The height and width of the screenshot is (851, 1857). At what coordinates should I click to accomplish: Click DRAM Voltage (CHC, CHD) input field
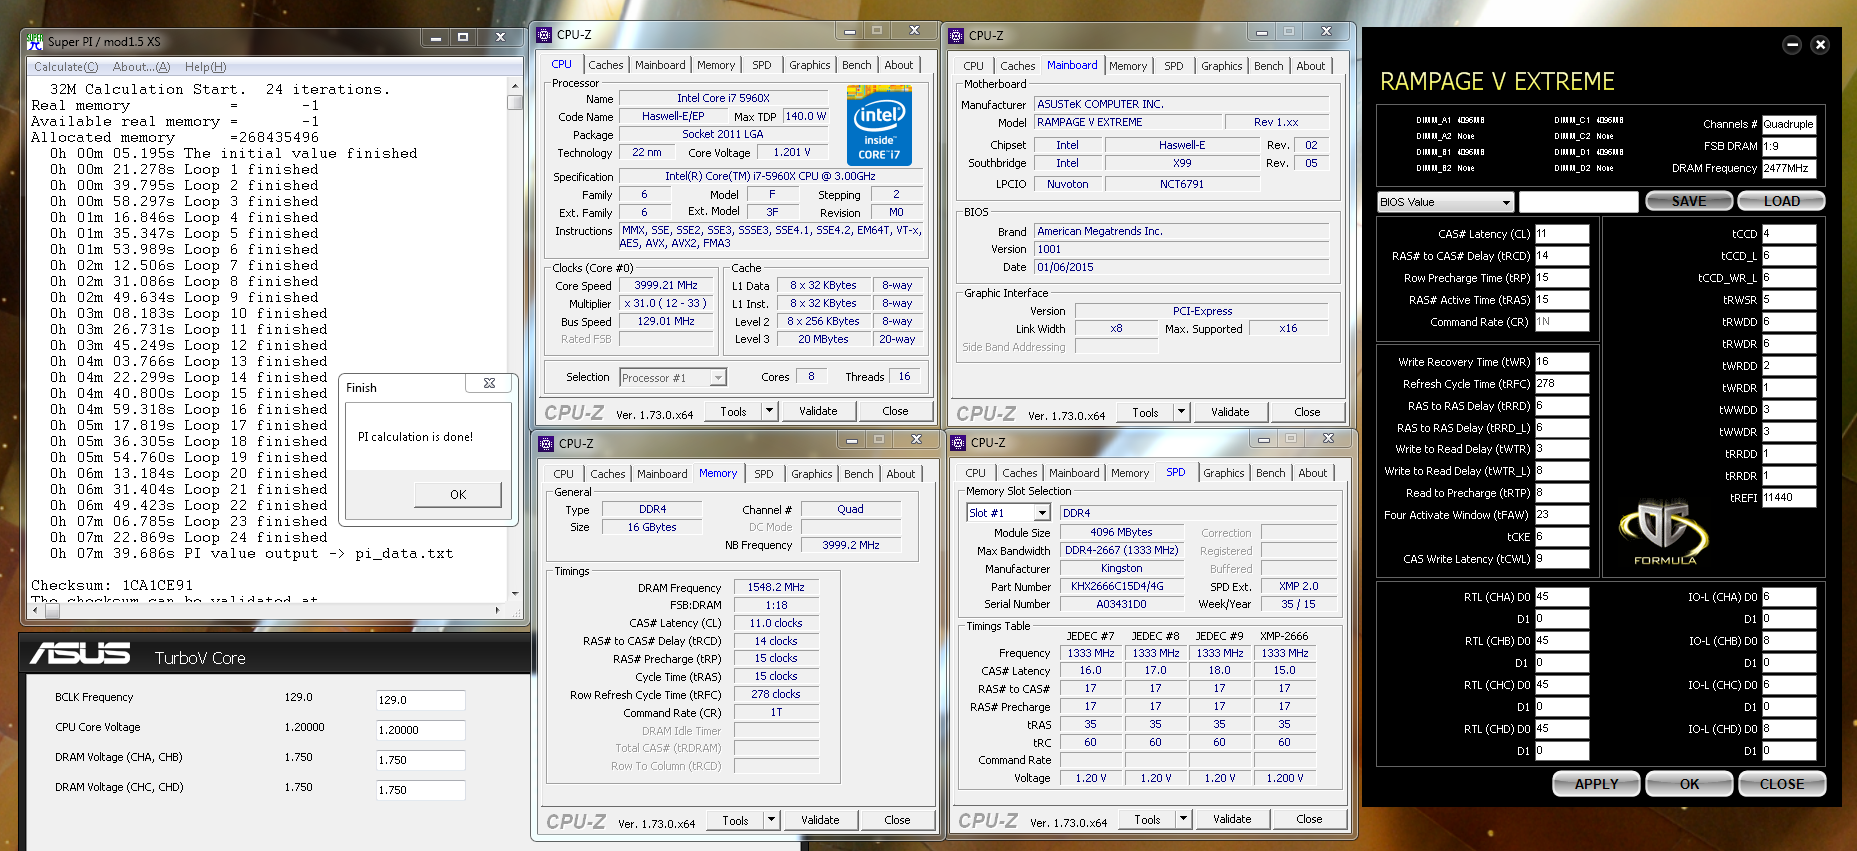[420, 790]
